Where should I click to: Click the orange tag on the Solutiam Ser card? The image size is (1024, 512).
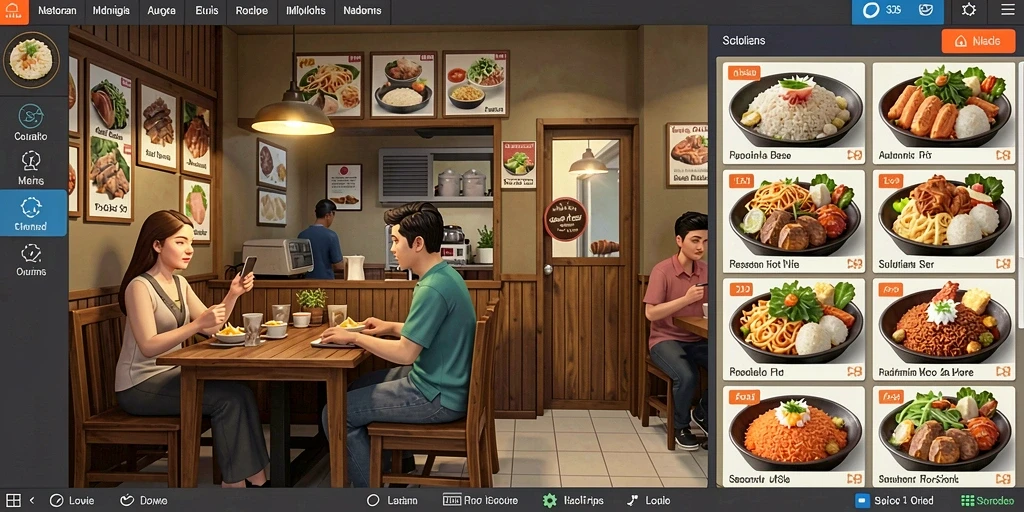click(891, 180)
